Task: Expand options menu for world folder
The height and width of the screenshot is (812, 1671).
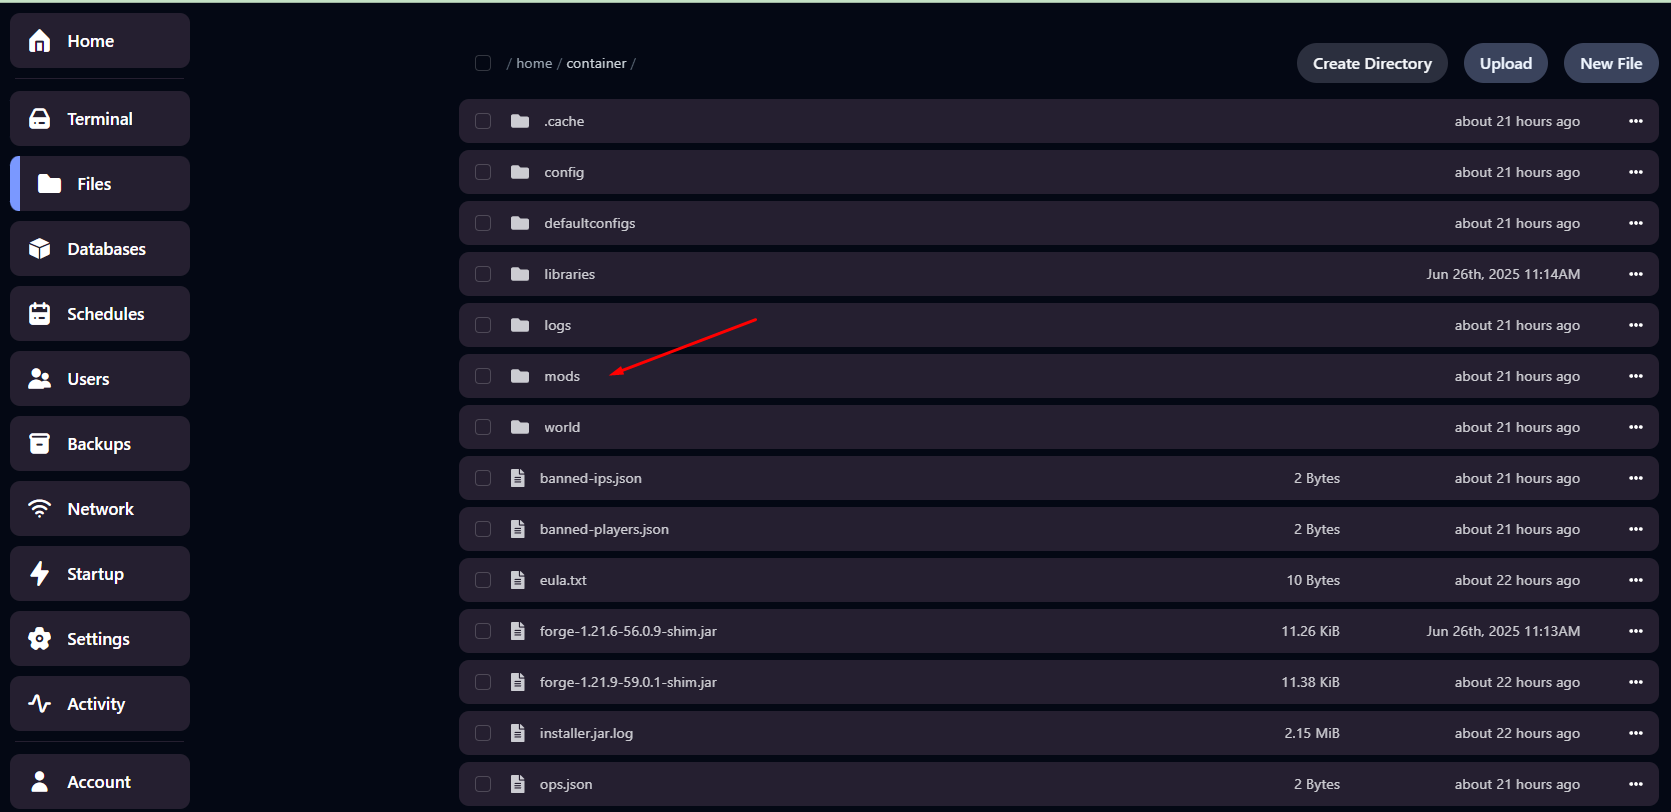Action: pyautogui.click(x=1635, y=427)
